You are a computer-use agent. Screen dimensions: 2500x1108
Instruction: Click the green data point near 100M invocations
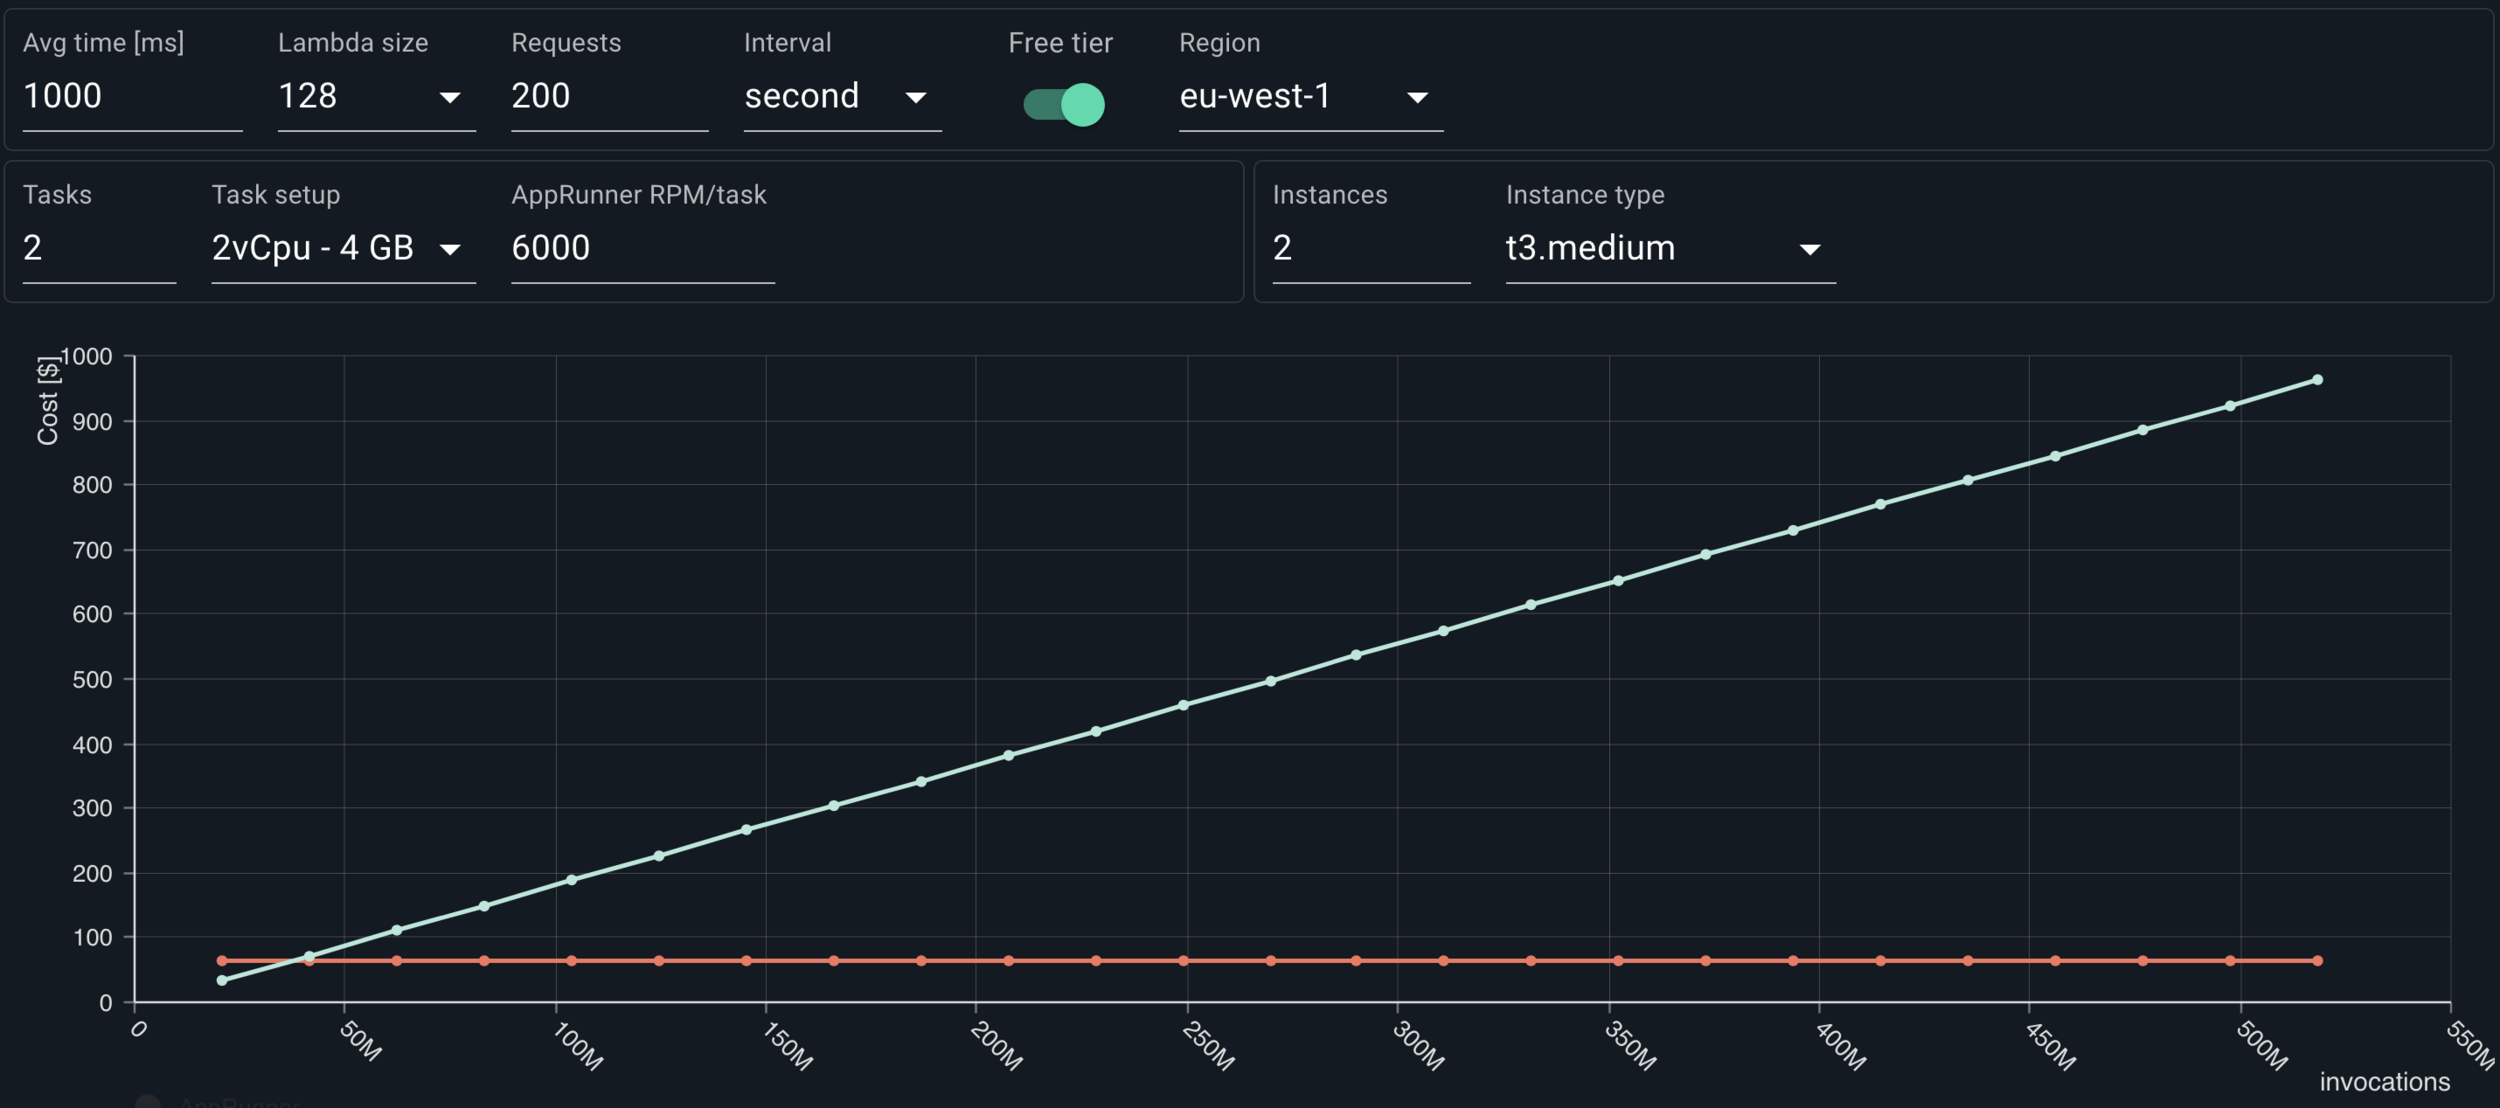point(571,880)
